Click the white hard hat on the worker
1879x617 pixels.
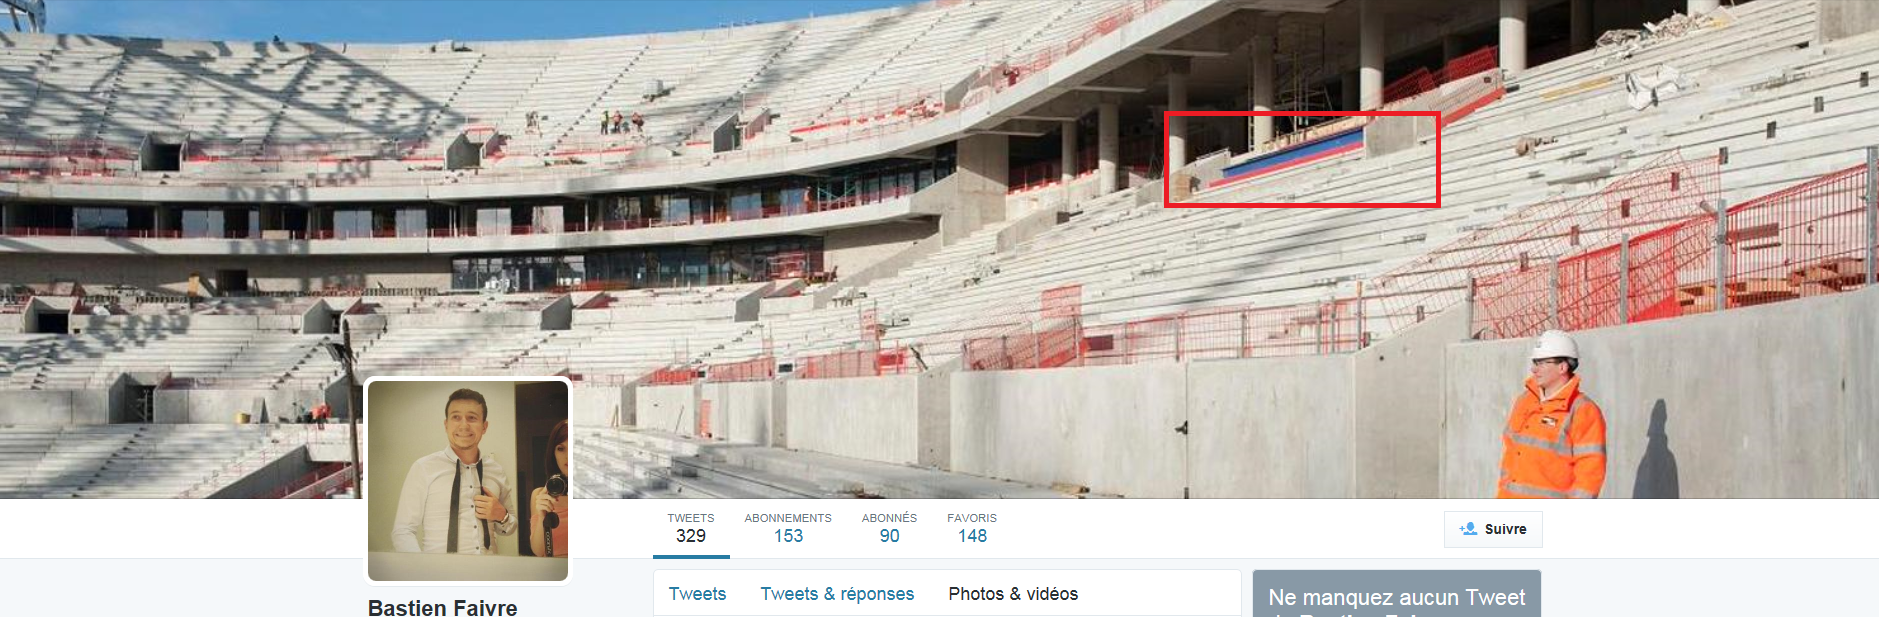pyautogui.click(x=1555, y=345)
